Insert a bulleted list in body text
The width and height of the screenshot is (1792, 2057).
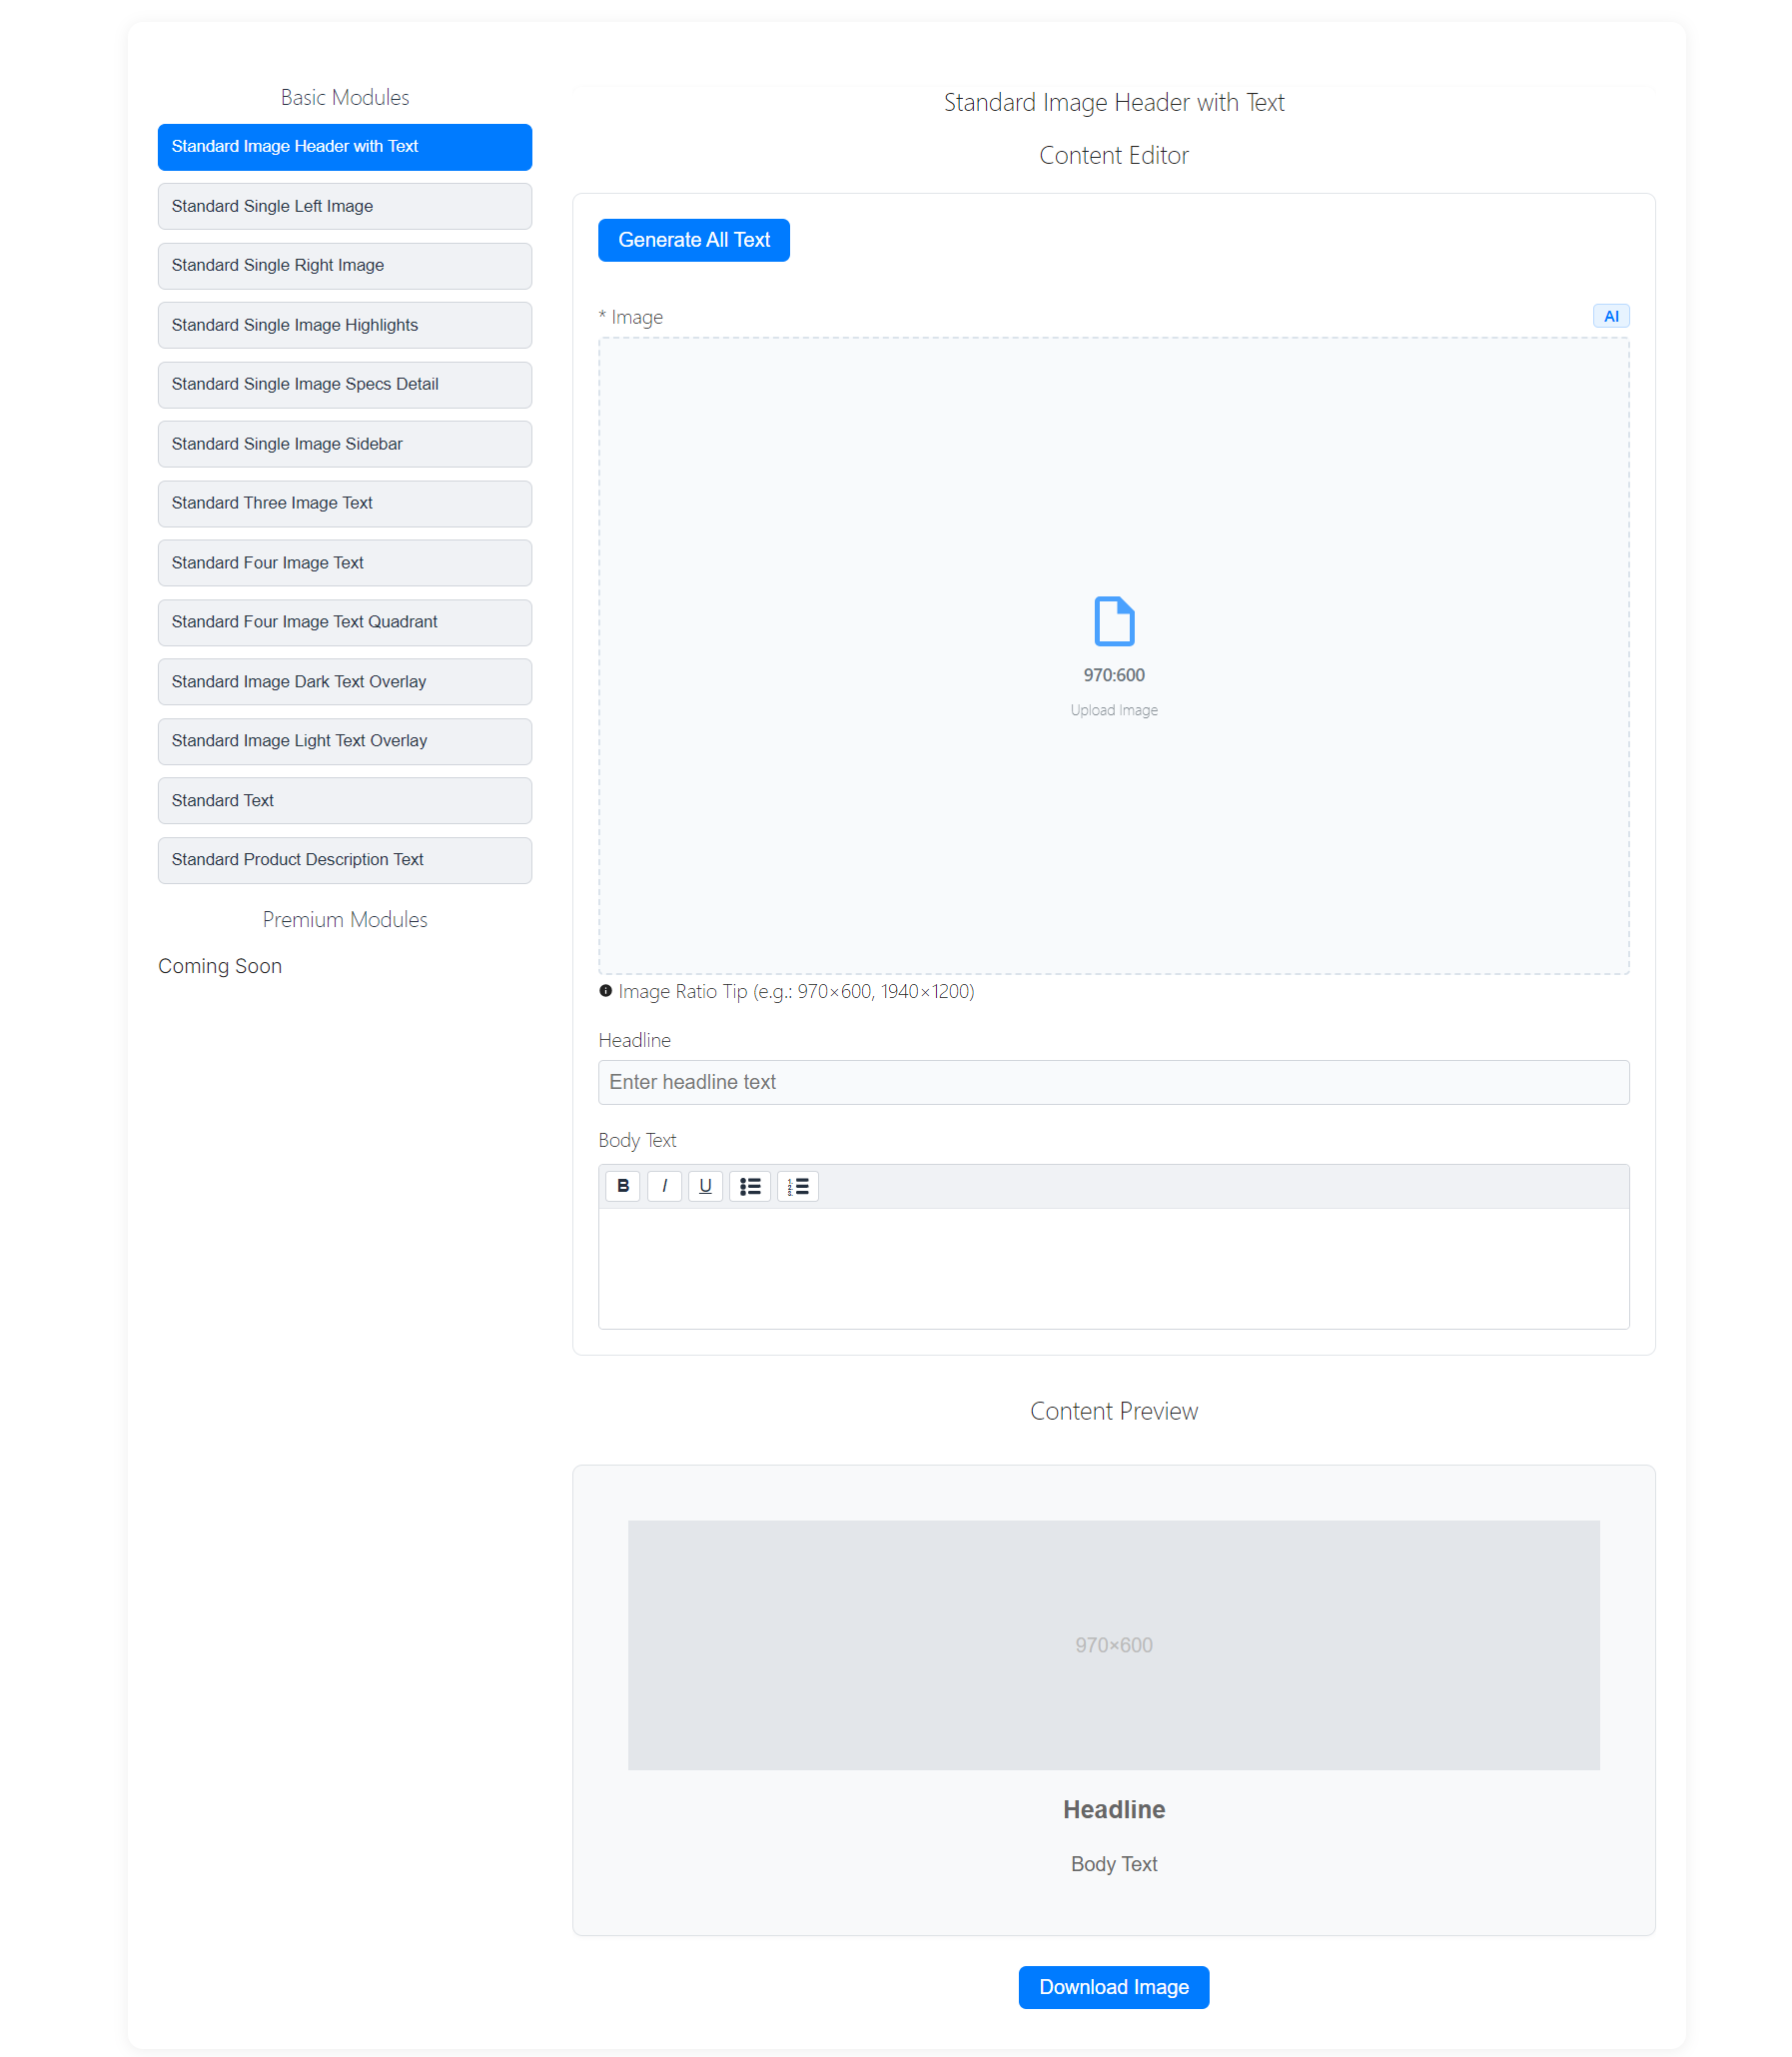pyautogui.click(x=750, y=1186)
